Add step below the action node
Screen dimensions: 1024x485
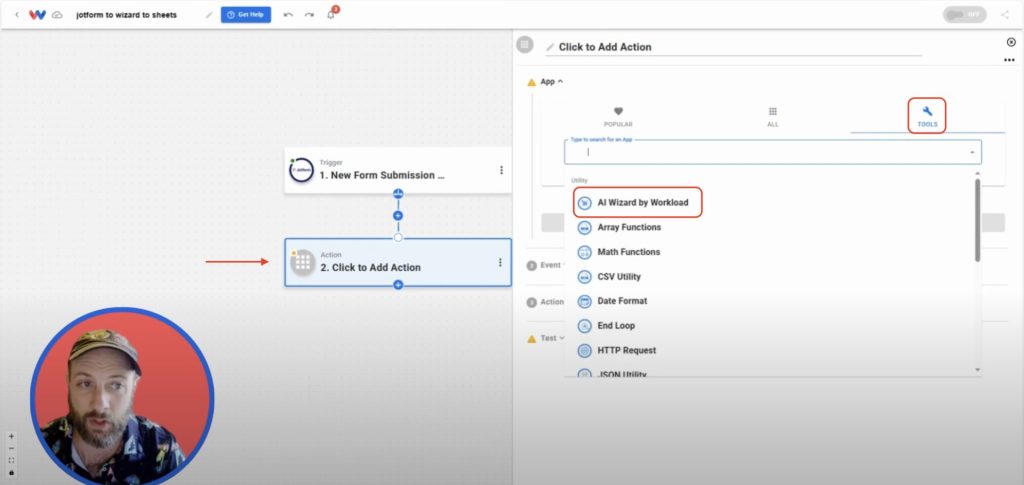[x=398, y=285]
